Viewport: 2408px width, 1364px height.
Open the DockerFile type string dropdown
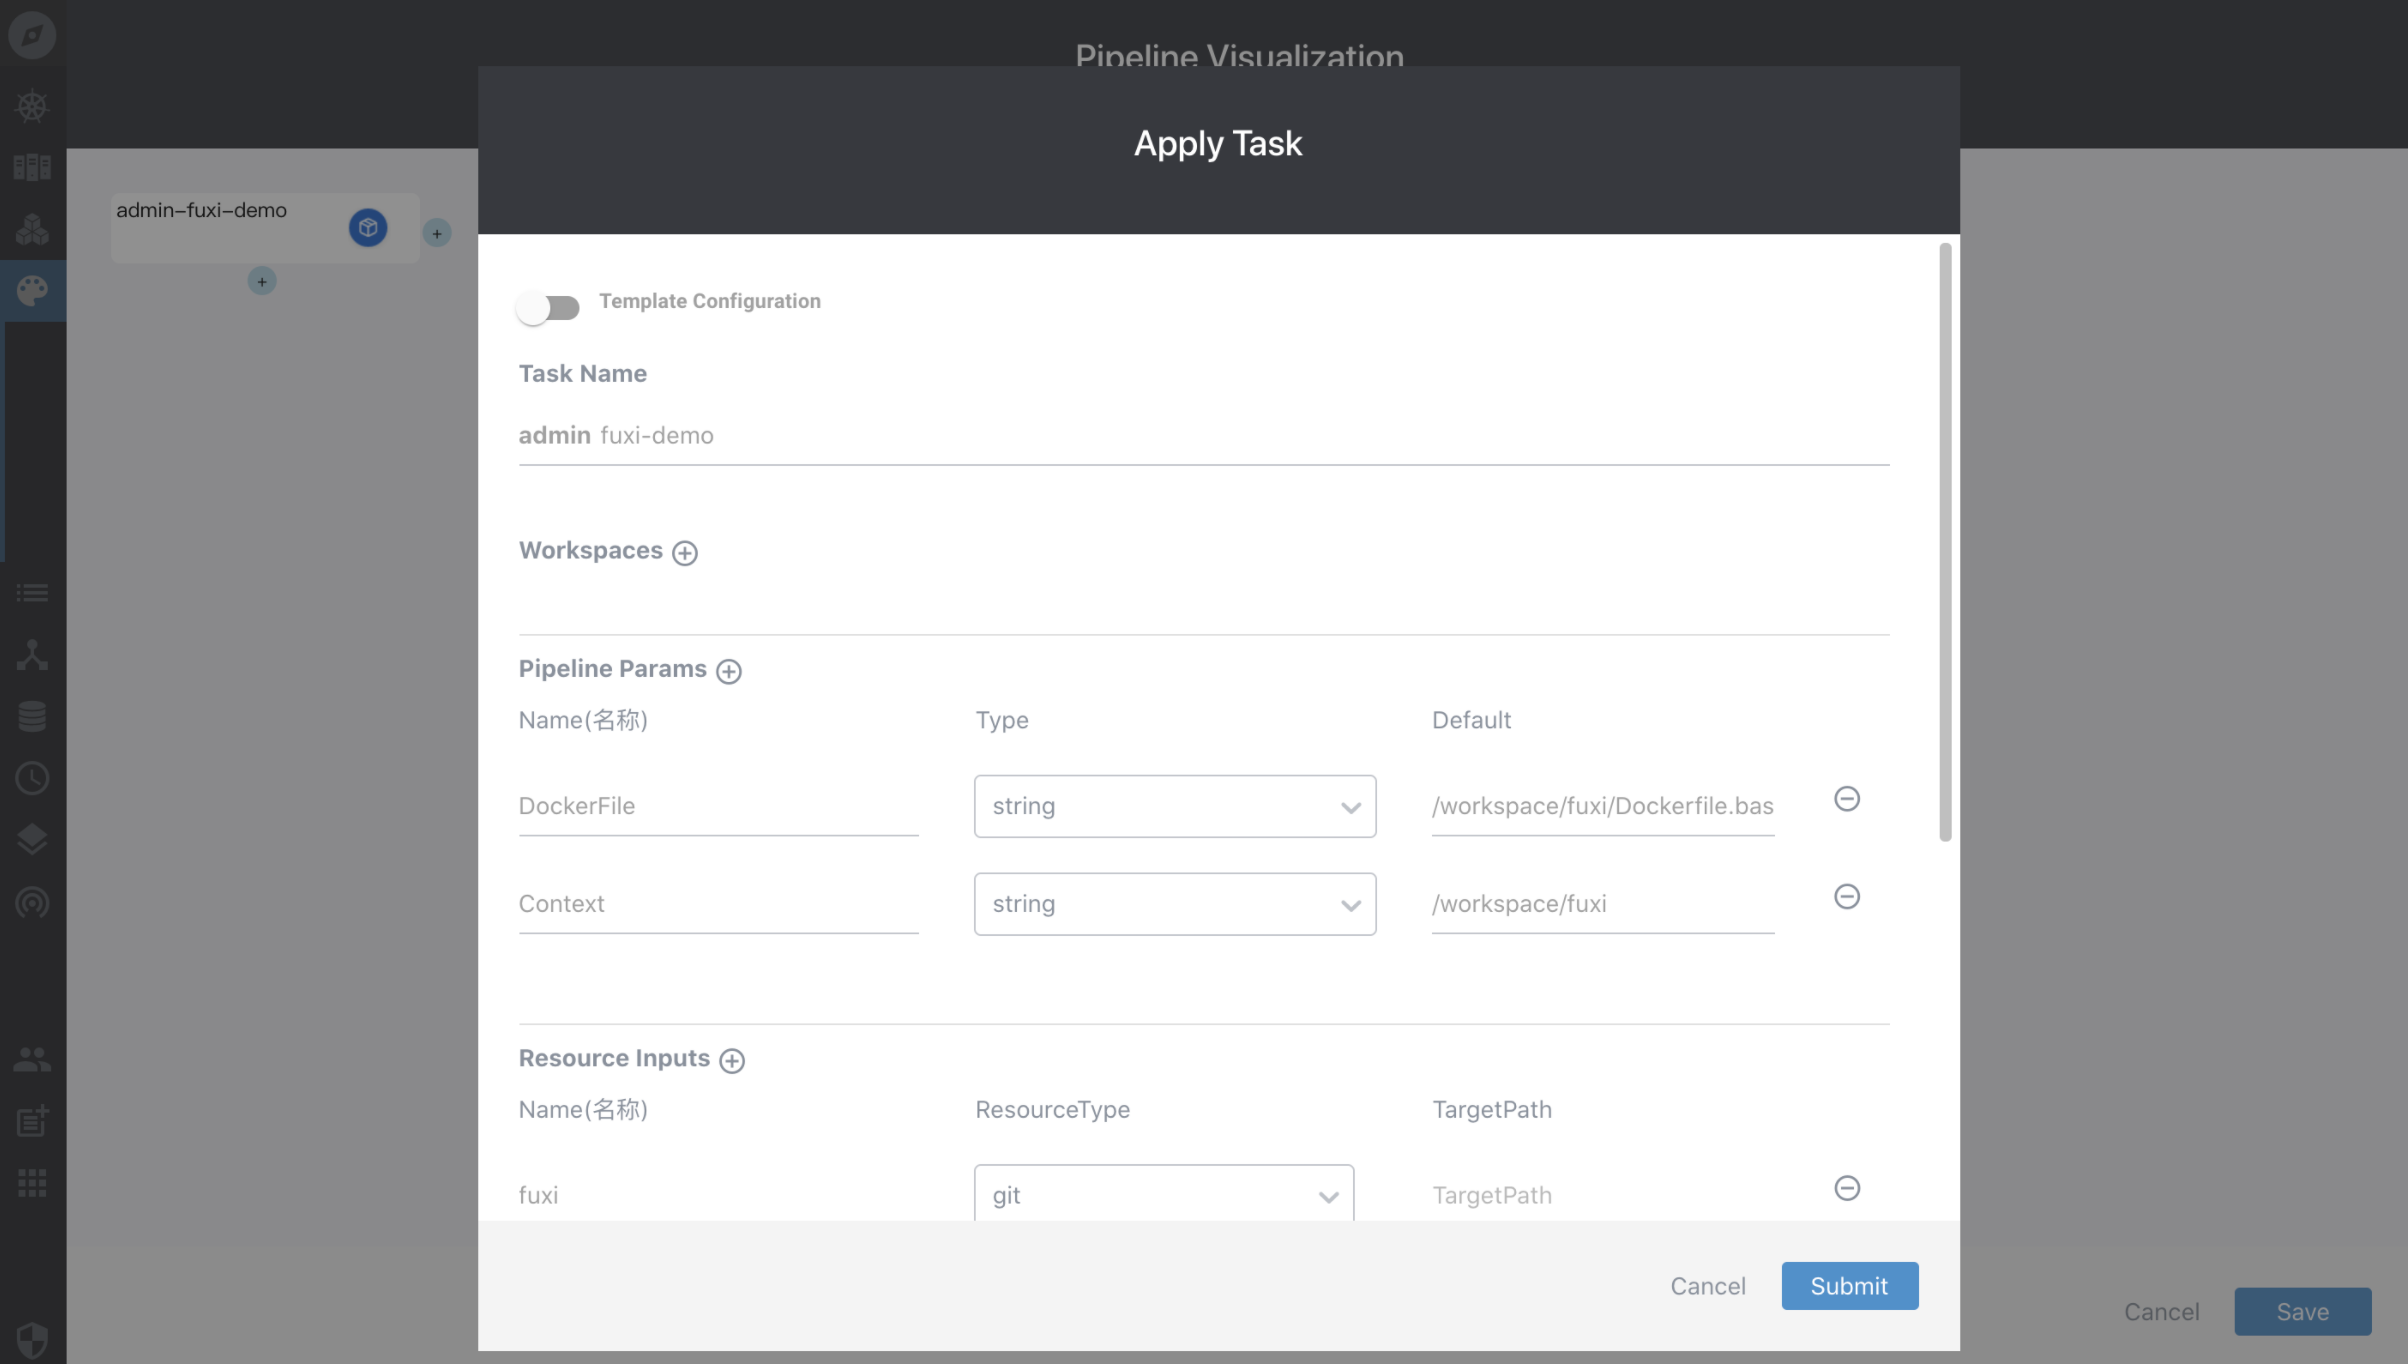(1174, 806)
